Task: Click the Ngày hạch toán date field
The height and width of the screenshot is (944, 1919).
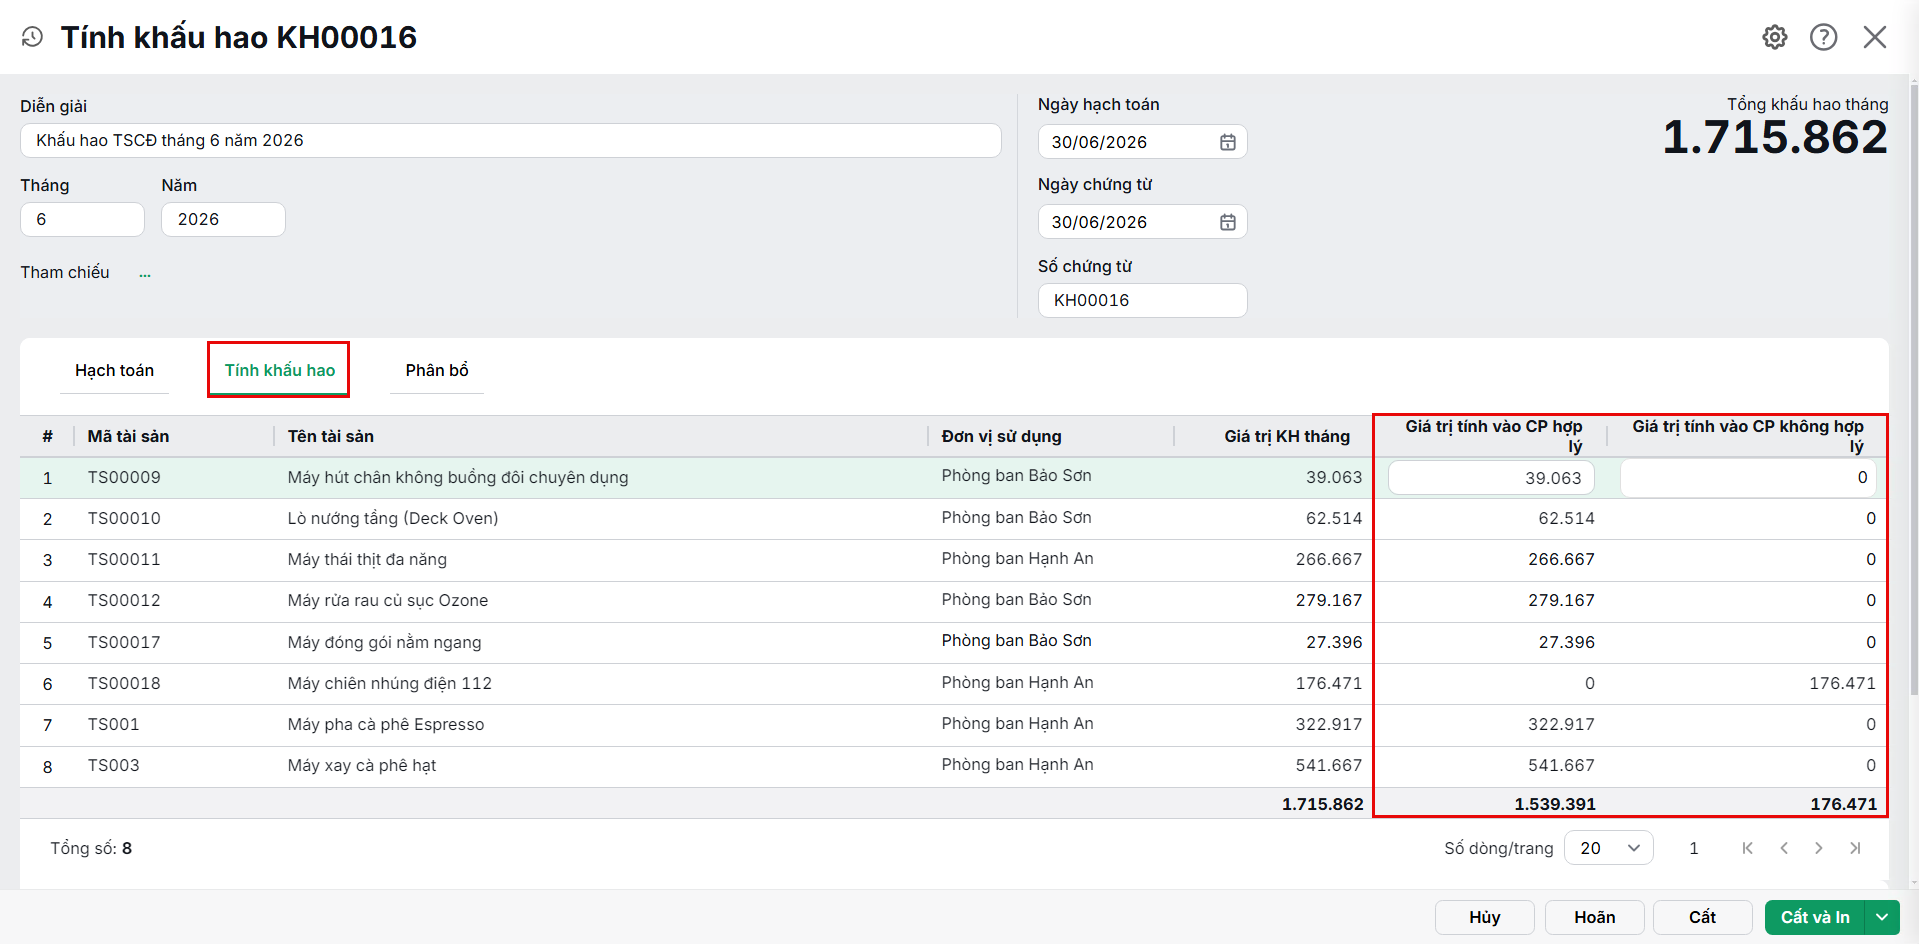Action: point(1142,142)
